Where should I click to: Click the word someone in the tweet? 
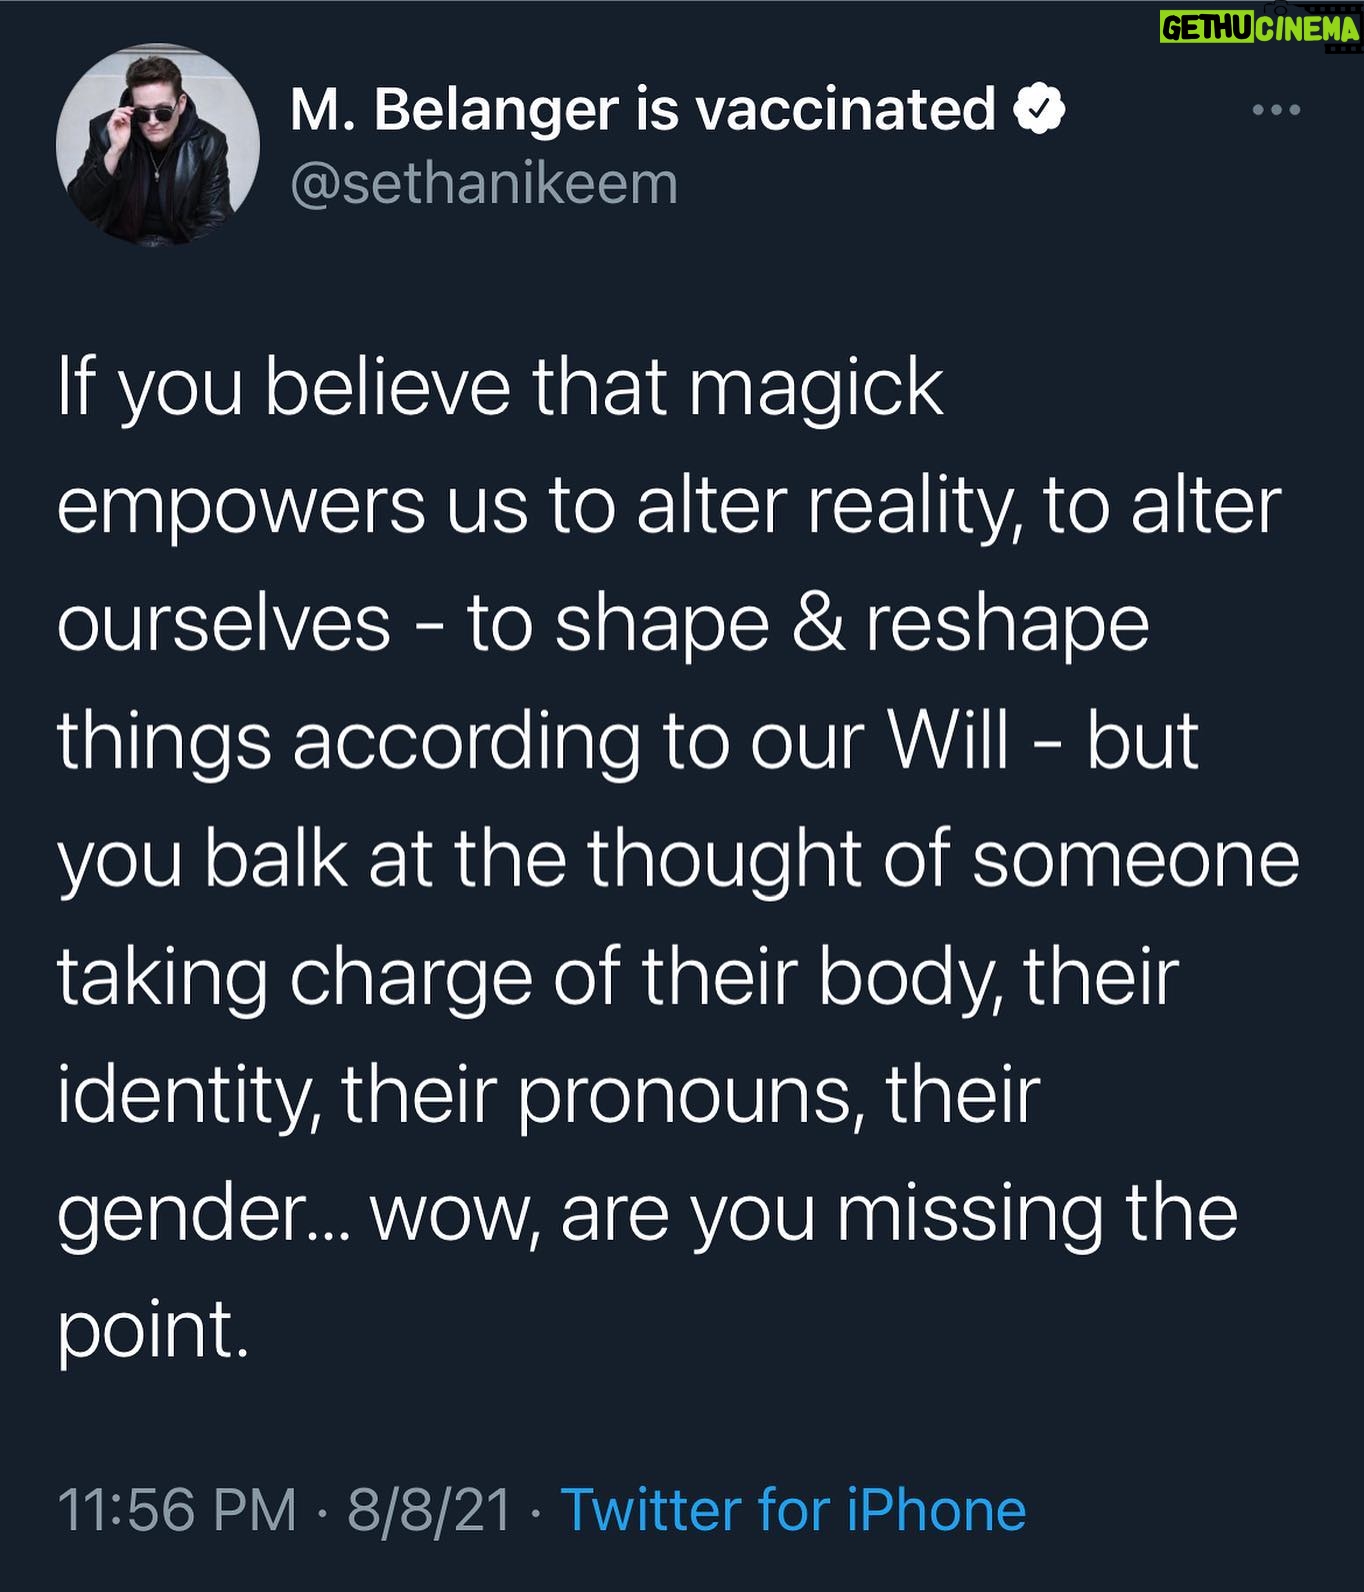click(x=1136, y=861)
